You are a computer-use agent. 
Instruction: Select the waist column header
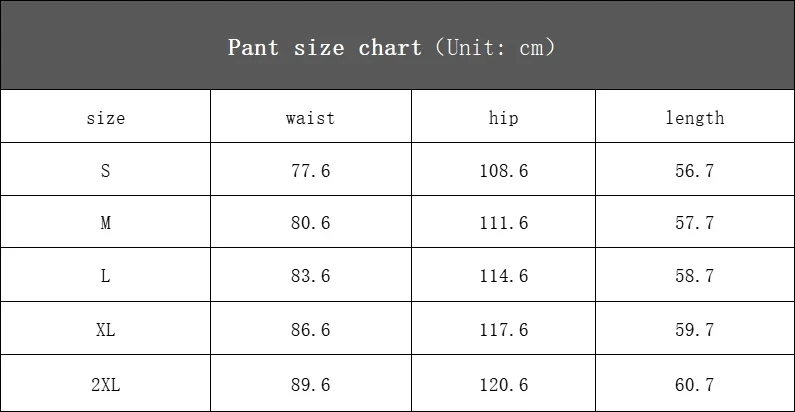pyautogui.click(x=310, y=118)
